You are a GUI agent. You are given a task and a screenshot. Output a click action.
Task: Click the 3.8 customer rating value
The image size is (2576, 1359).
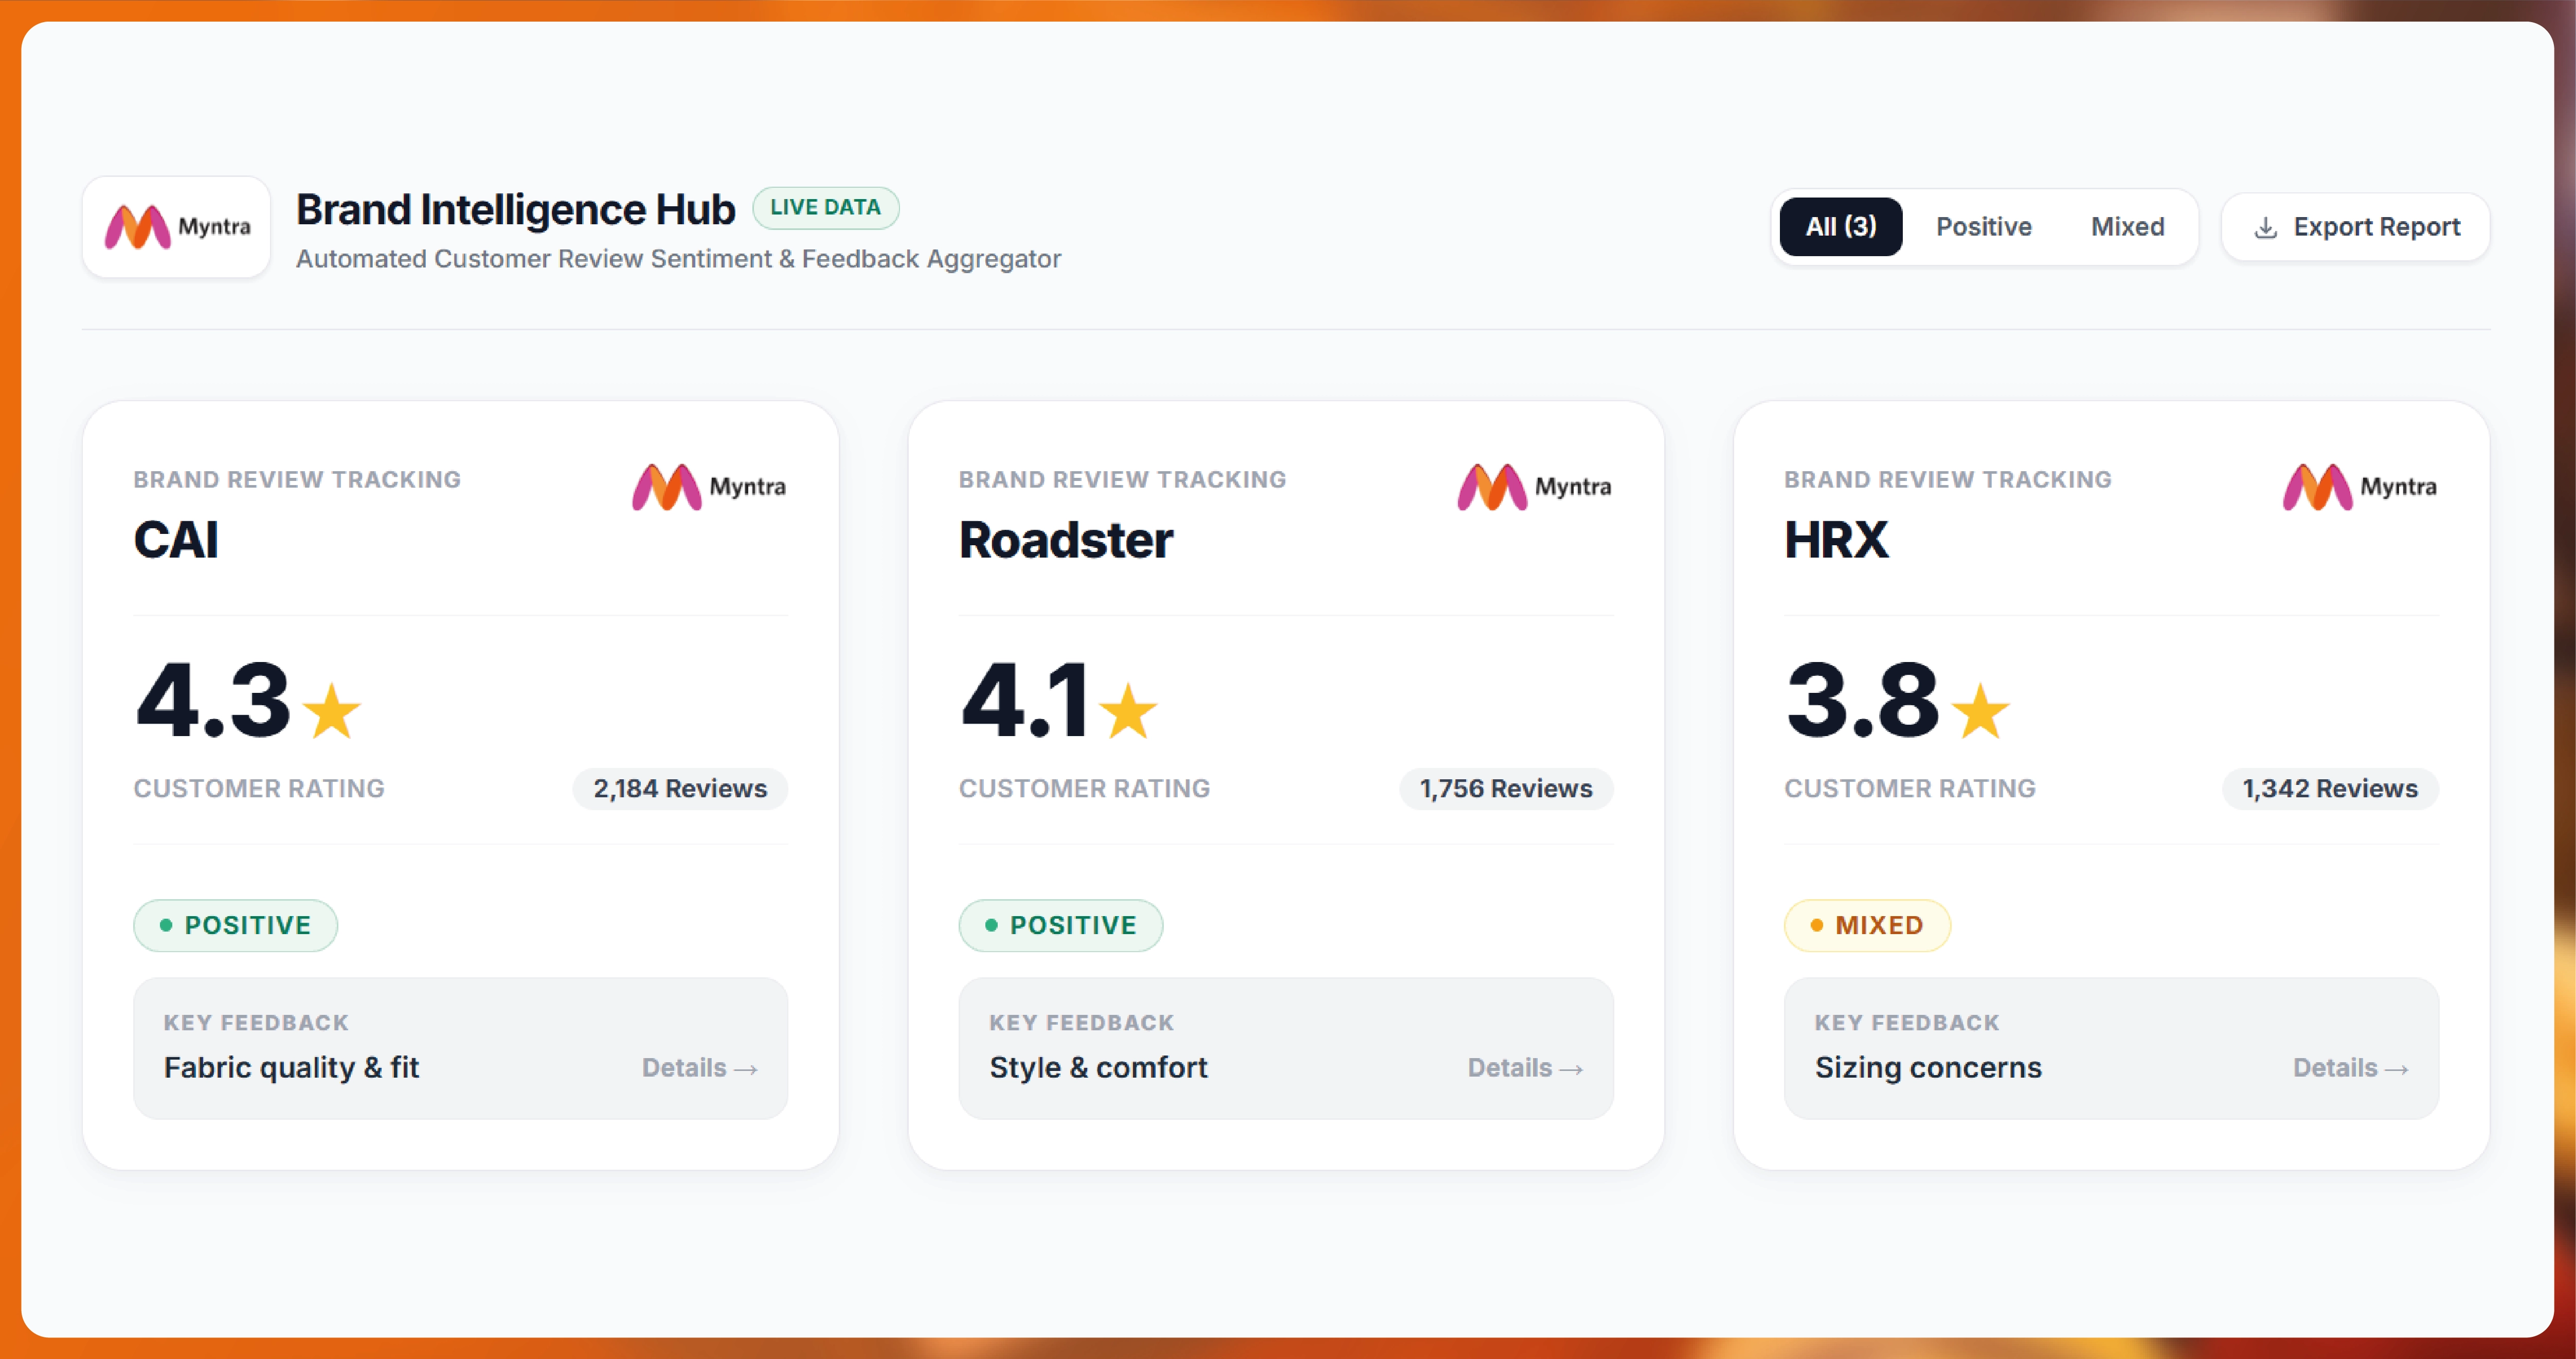[1863, 701]
